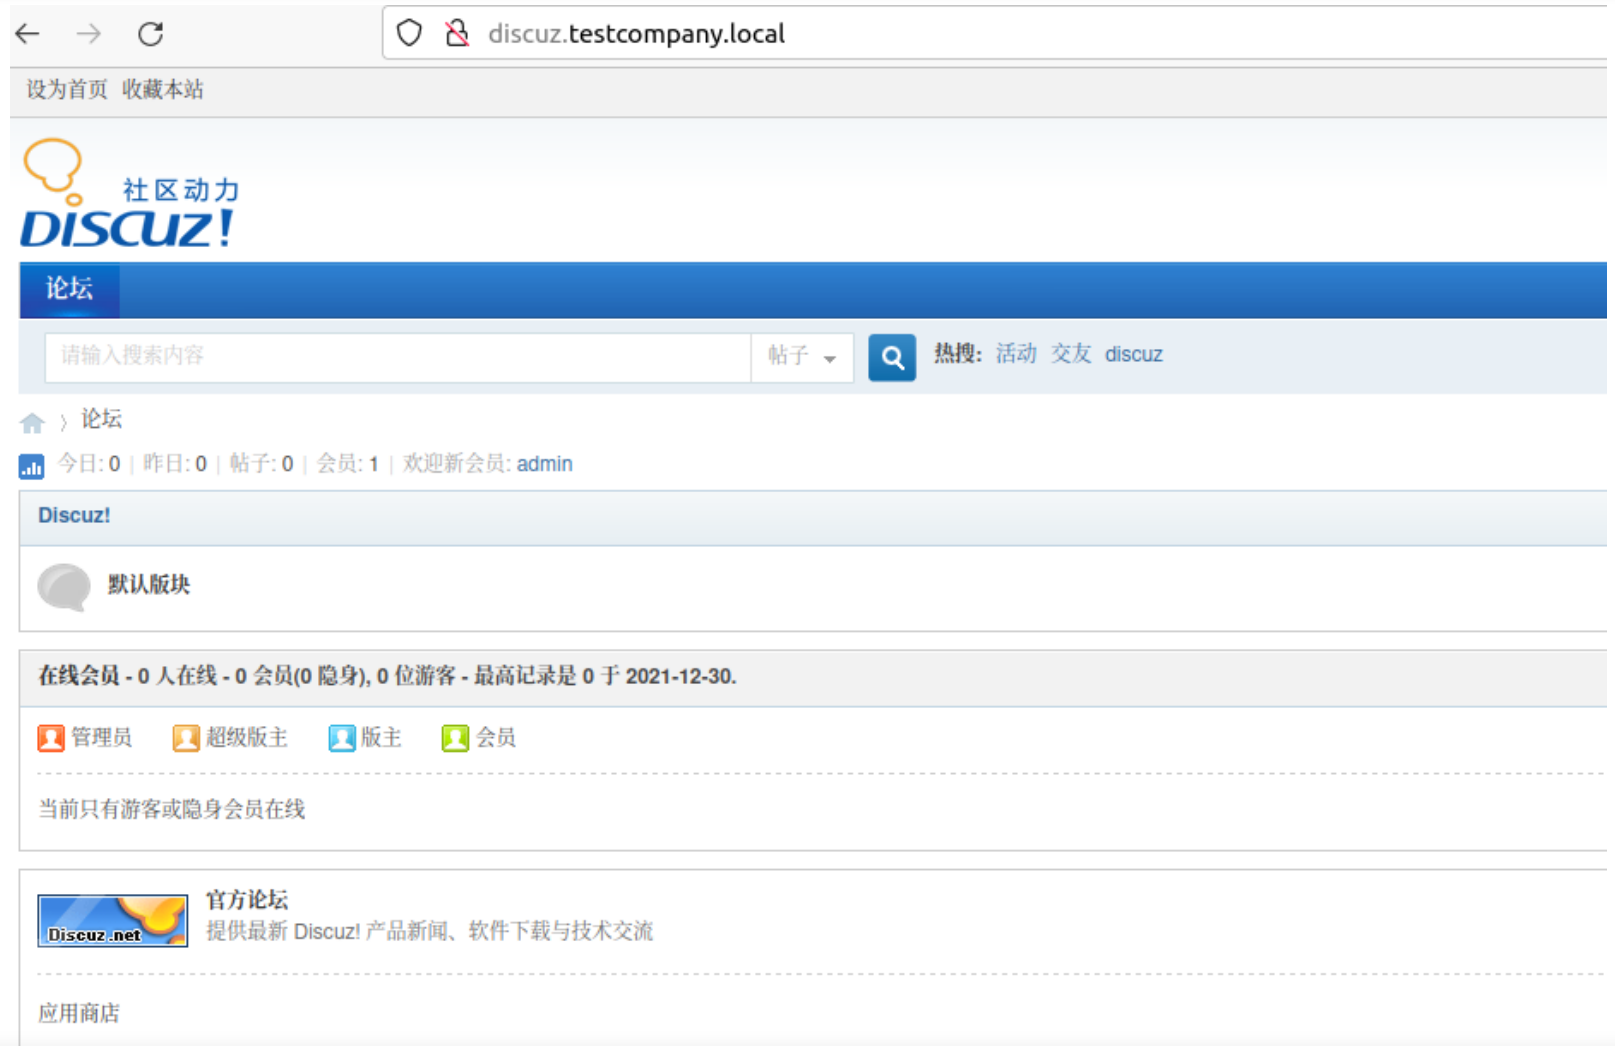Go to the home breadcrumb icon
The image size is (1615, 1050).
(32, 423)
